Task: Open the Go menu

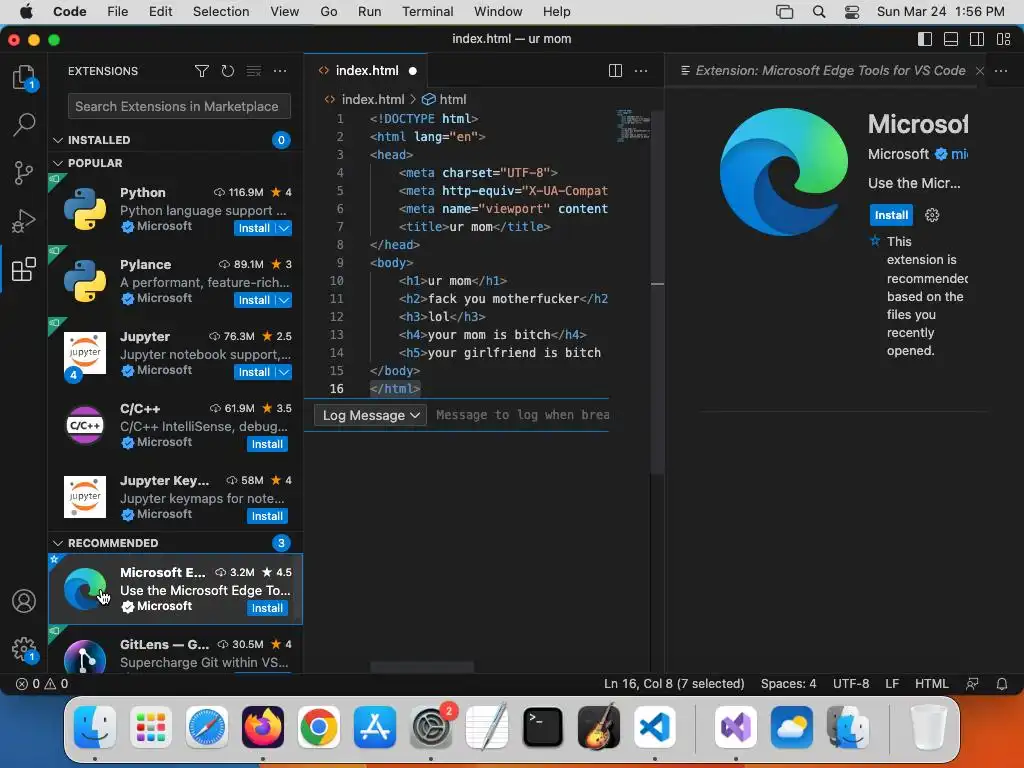Action: 328,12
